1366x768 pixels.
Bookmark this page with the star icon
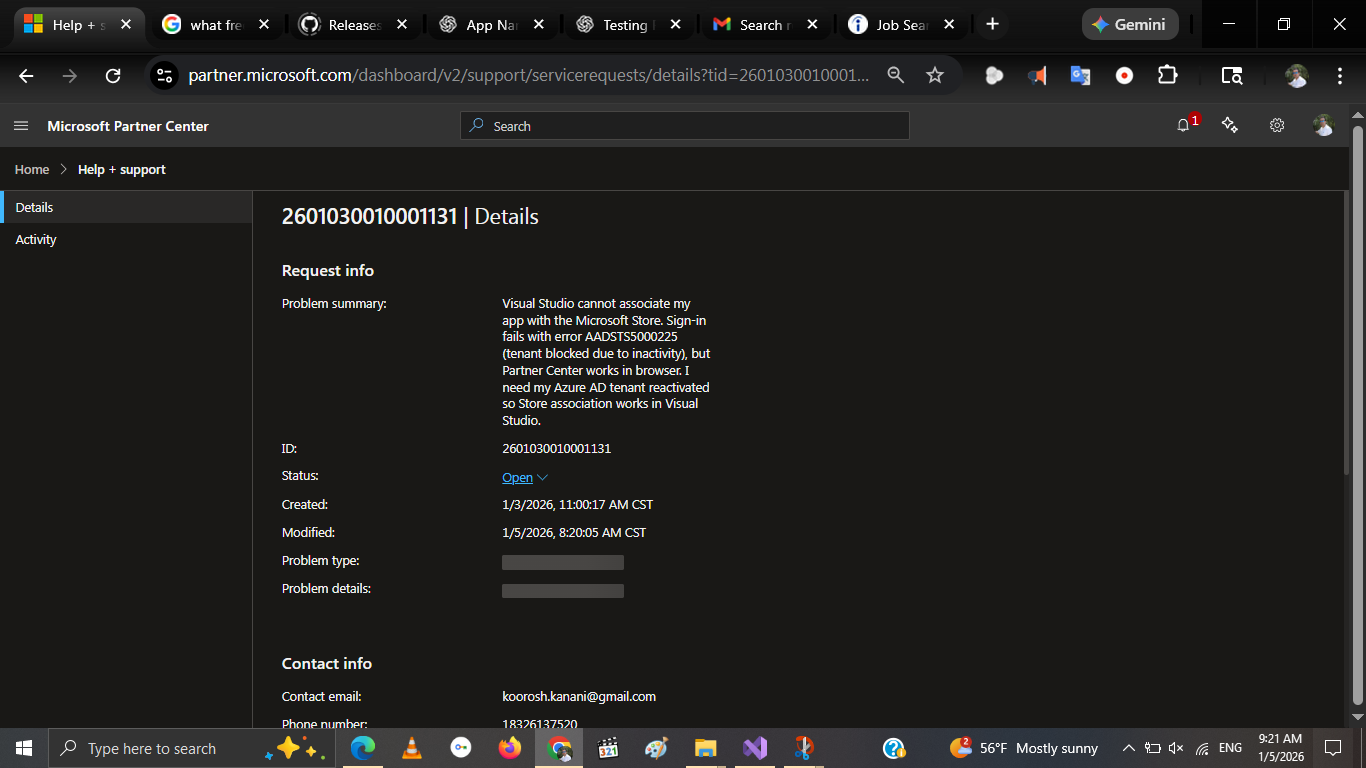coord(935,75)
